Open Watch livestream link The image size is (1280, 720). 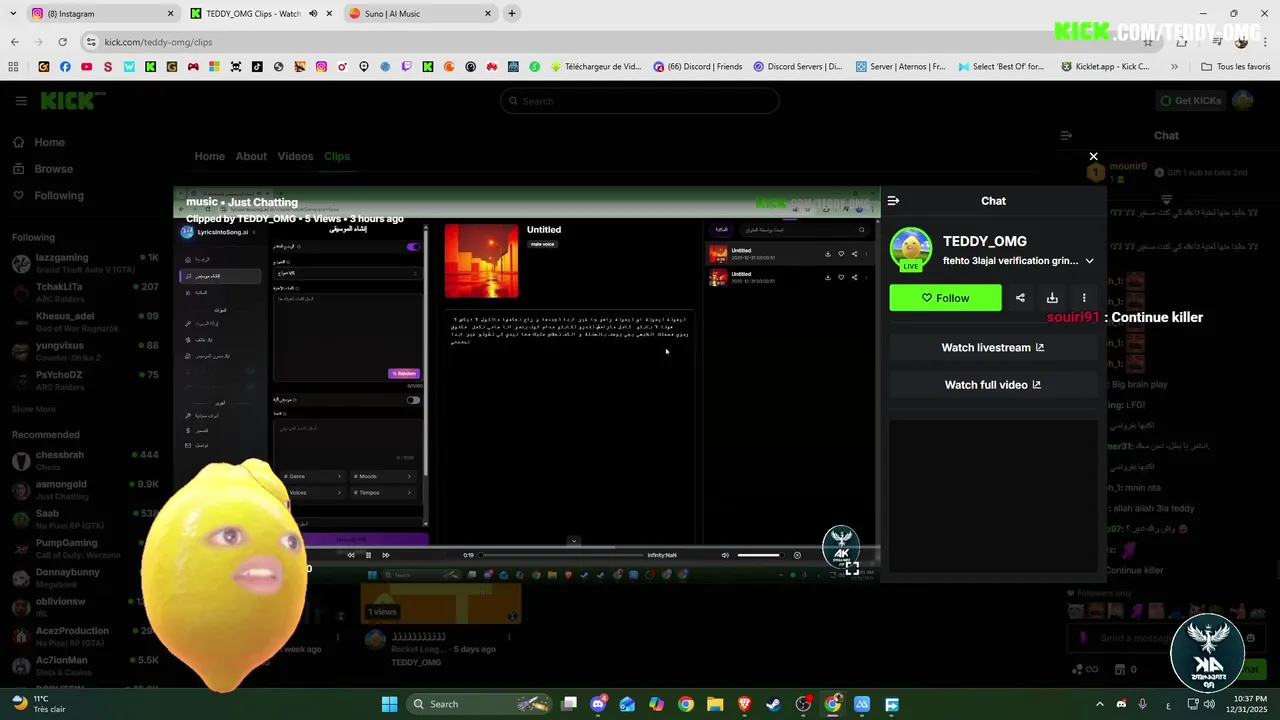tap(993, 348)
